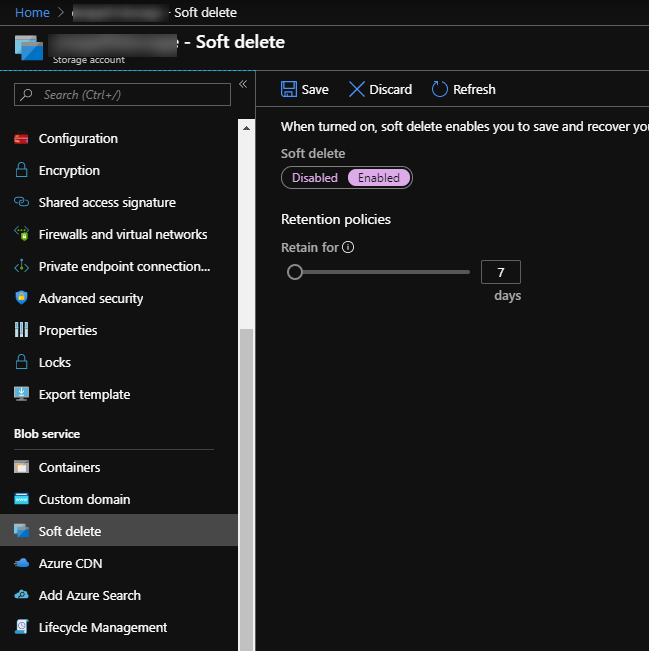This screenshot has width=649, height=651.
Task: Click the Azure CDN cloud icon
Action: (x=22, y=564)
